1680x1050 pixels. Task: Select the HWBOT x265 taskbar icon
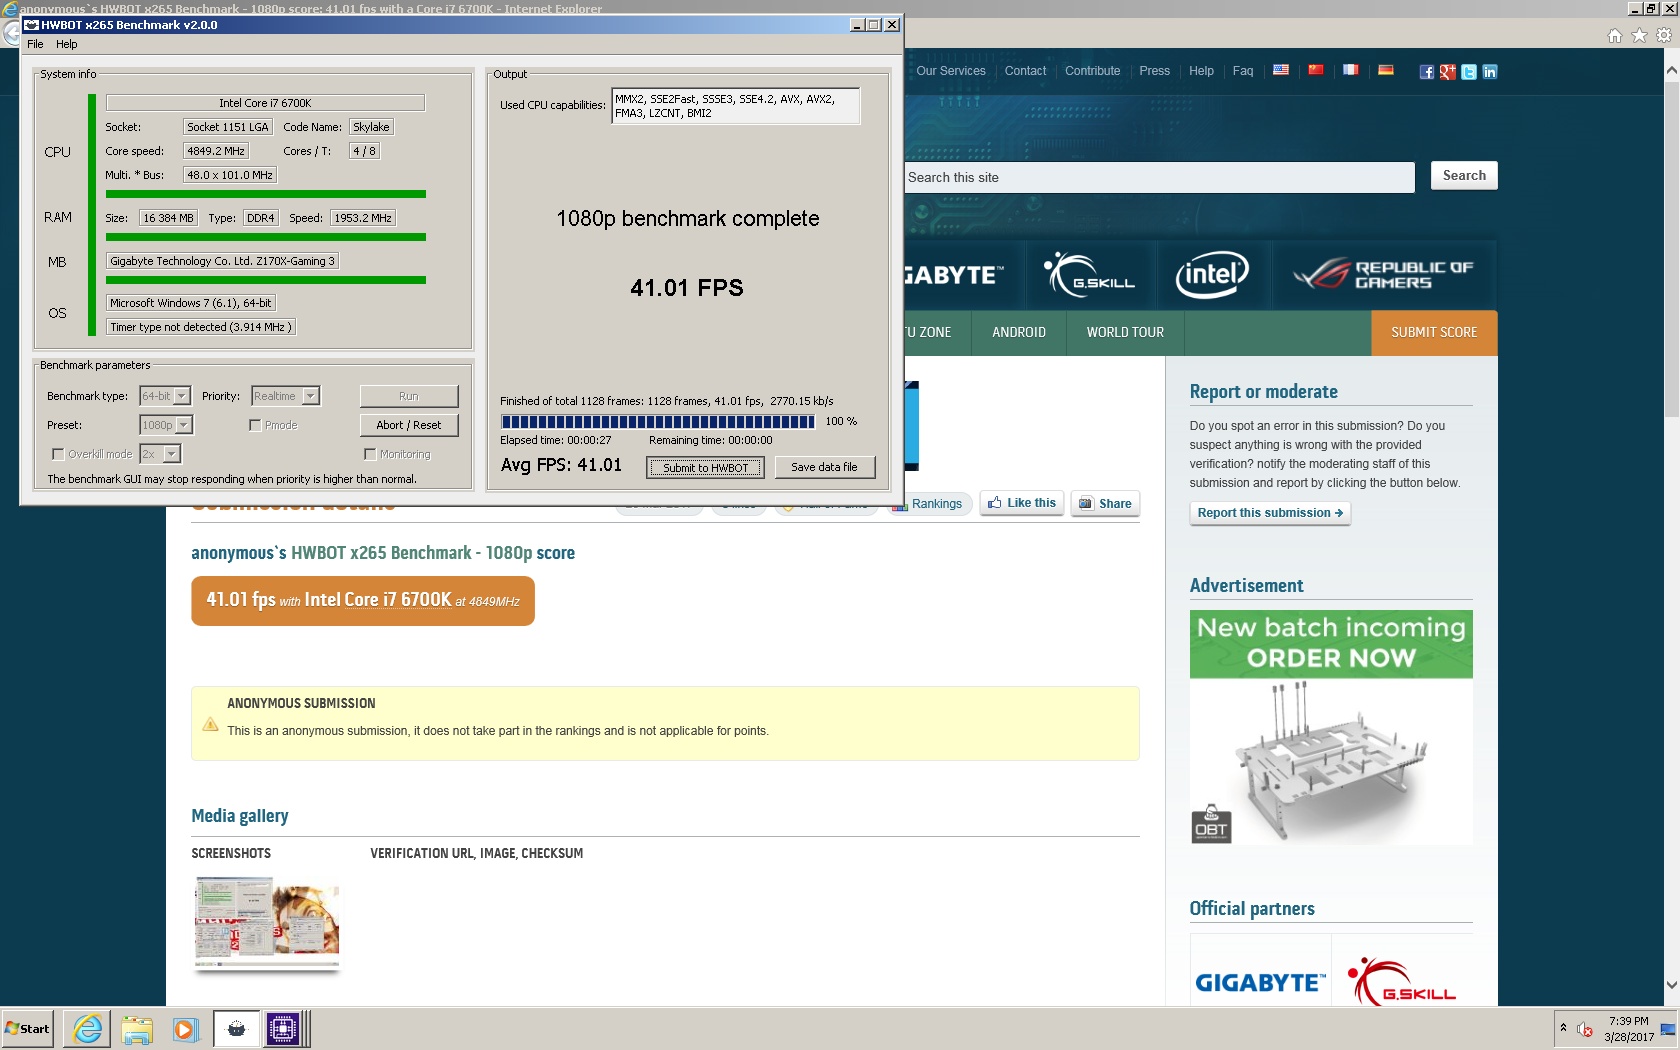(237, 1029)
